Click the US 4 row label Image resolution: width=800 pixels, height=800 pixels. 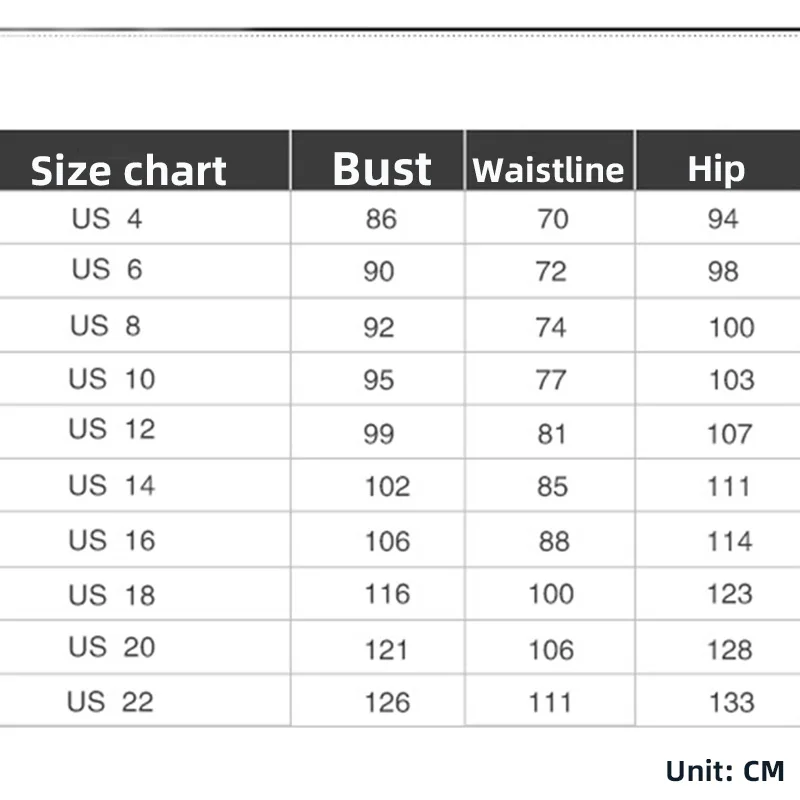[x=107, y=219]
